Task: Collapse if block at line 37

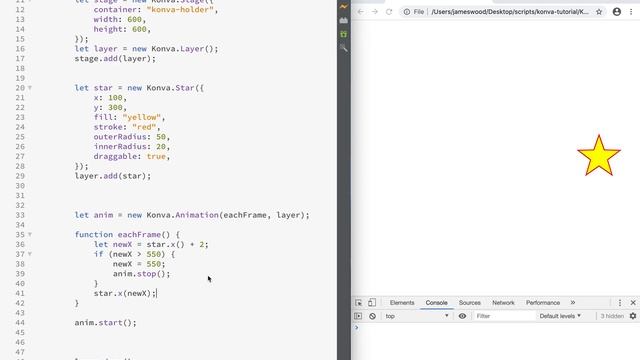Action: pos(30,254)
